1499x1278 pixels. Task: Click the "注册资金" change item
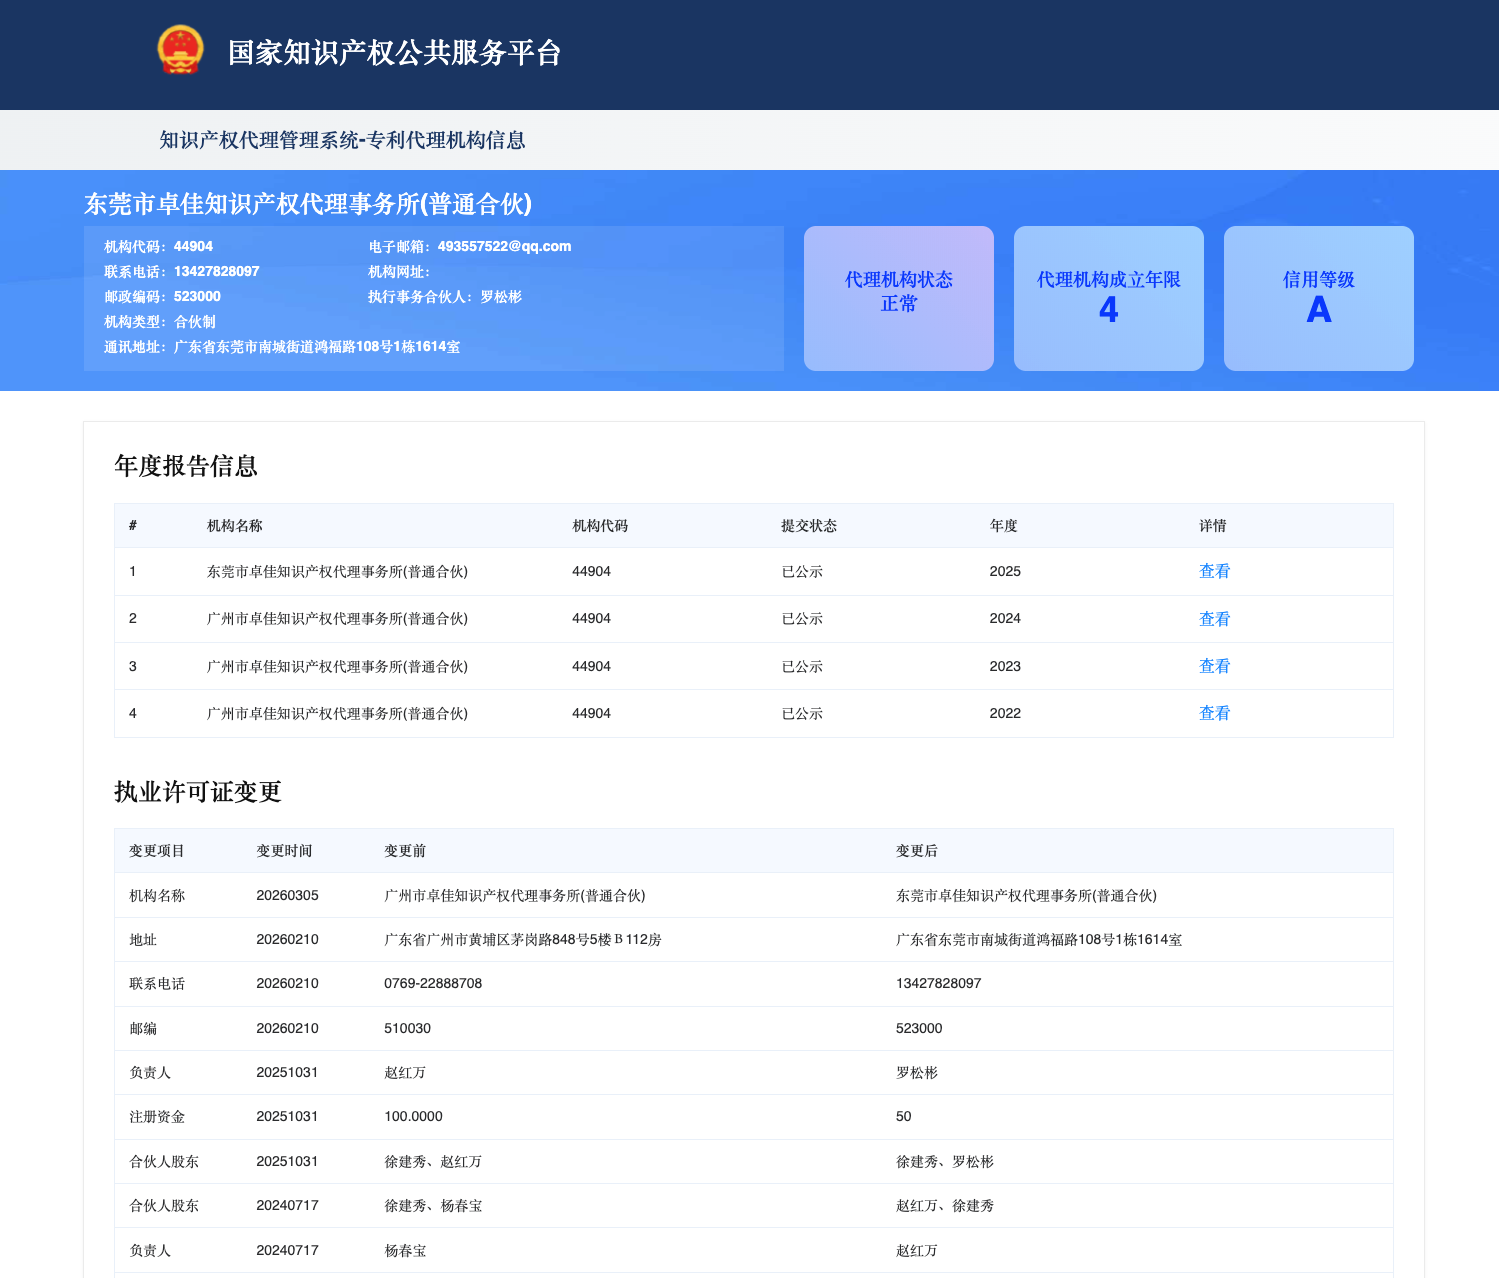click(157, 1117)
